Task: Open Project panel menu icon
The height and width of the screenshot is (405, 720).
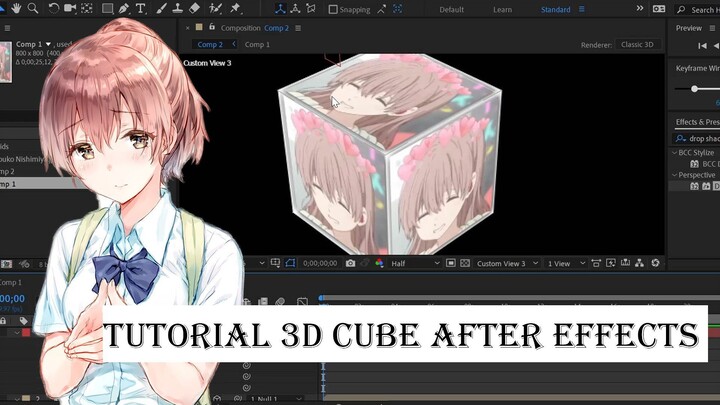Action: pyautogui.click(x=7, y=28)
